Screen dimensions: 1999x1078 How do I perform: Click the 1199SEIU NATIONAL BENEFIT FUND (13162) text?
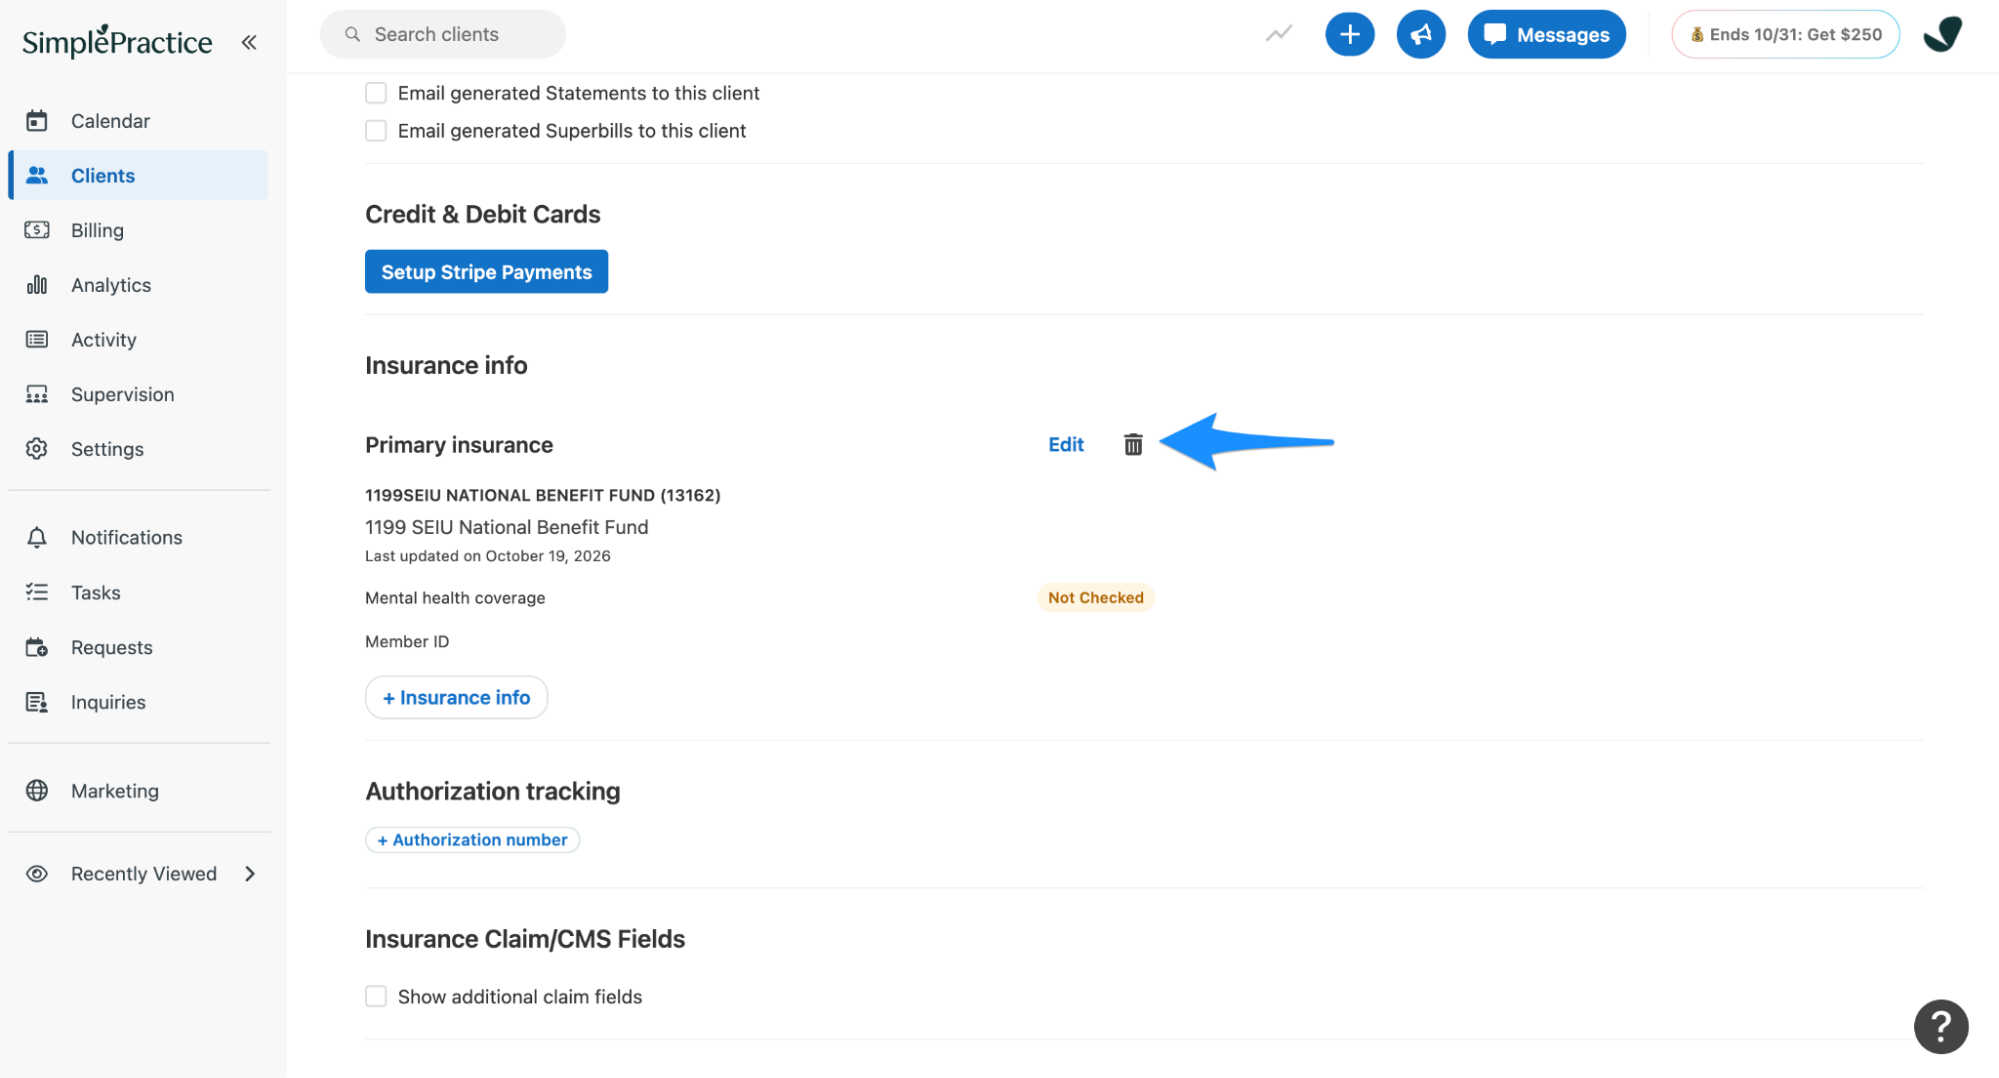coord(542,495)
